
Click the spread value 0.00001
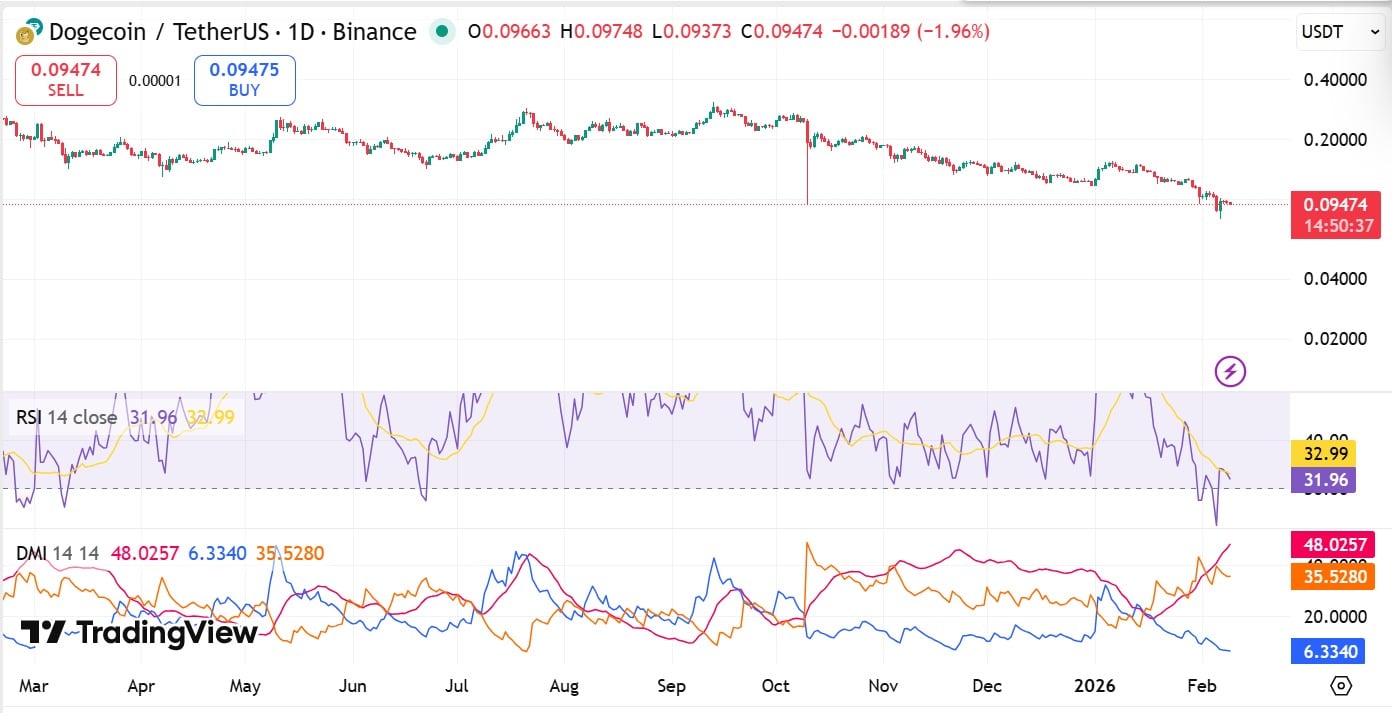coord(156,80)
